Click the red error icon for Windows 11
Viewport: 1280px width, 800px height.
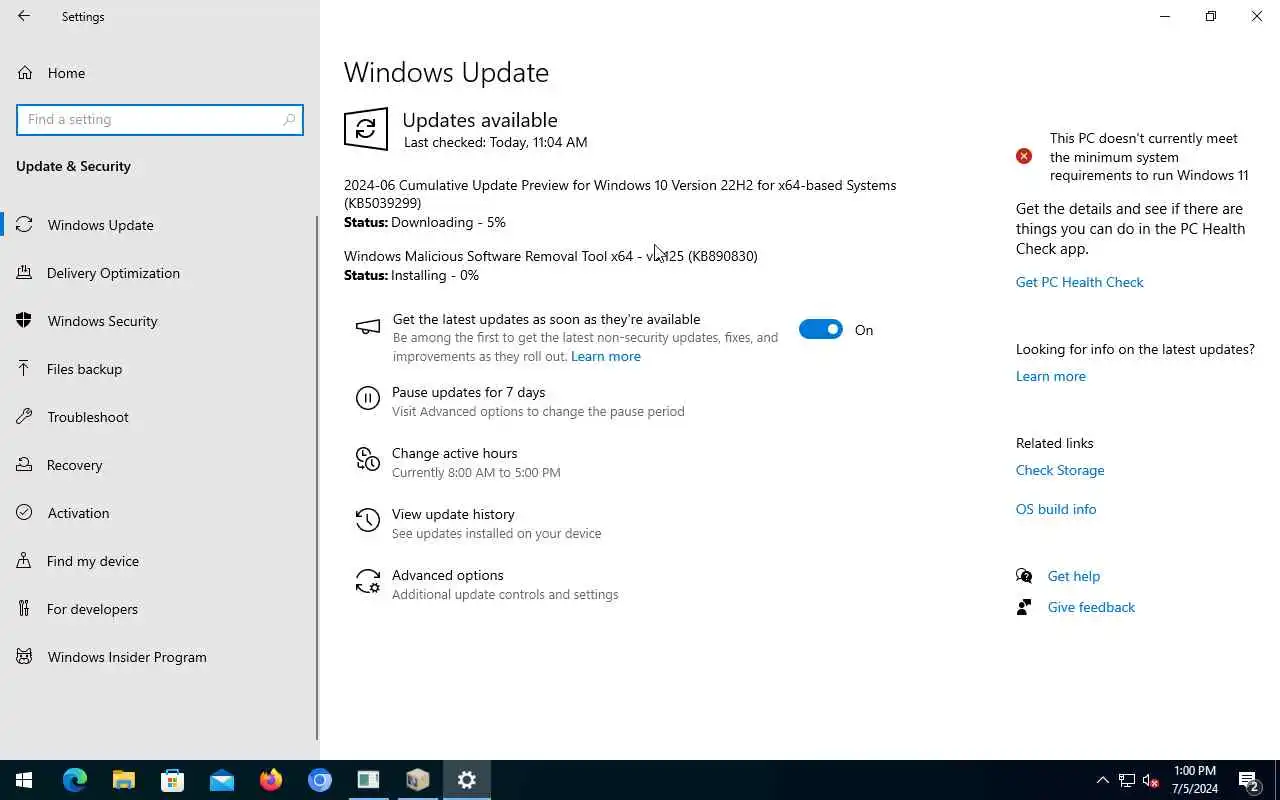[x=1024, y=156]
